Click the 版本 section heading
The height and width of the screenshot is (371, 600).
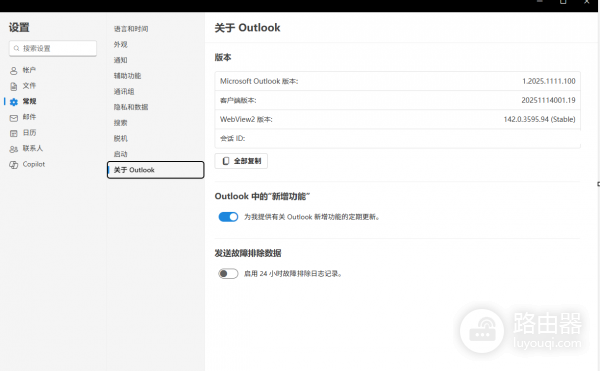point(223,57)
